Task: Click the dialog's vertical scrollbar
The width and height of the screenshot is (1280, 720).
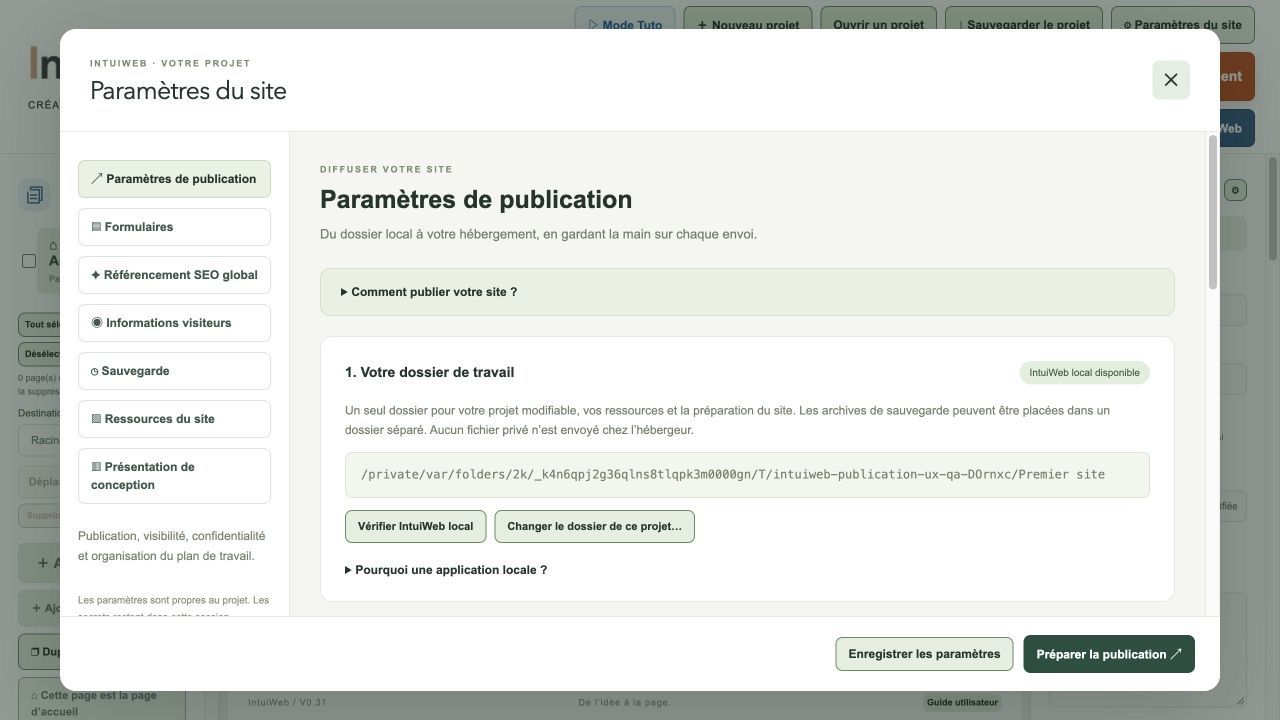Action: coord(1213,213)
